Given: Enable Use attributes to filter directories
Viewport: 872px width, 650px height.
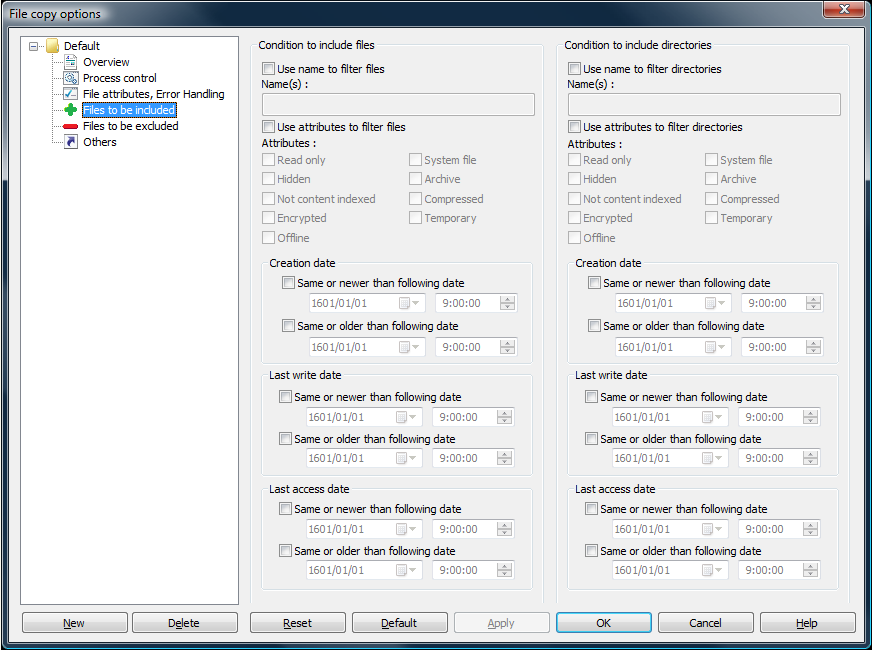Looking at the screenshot, I should coord(573,127).
